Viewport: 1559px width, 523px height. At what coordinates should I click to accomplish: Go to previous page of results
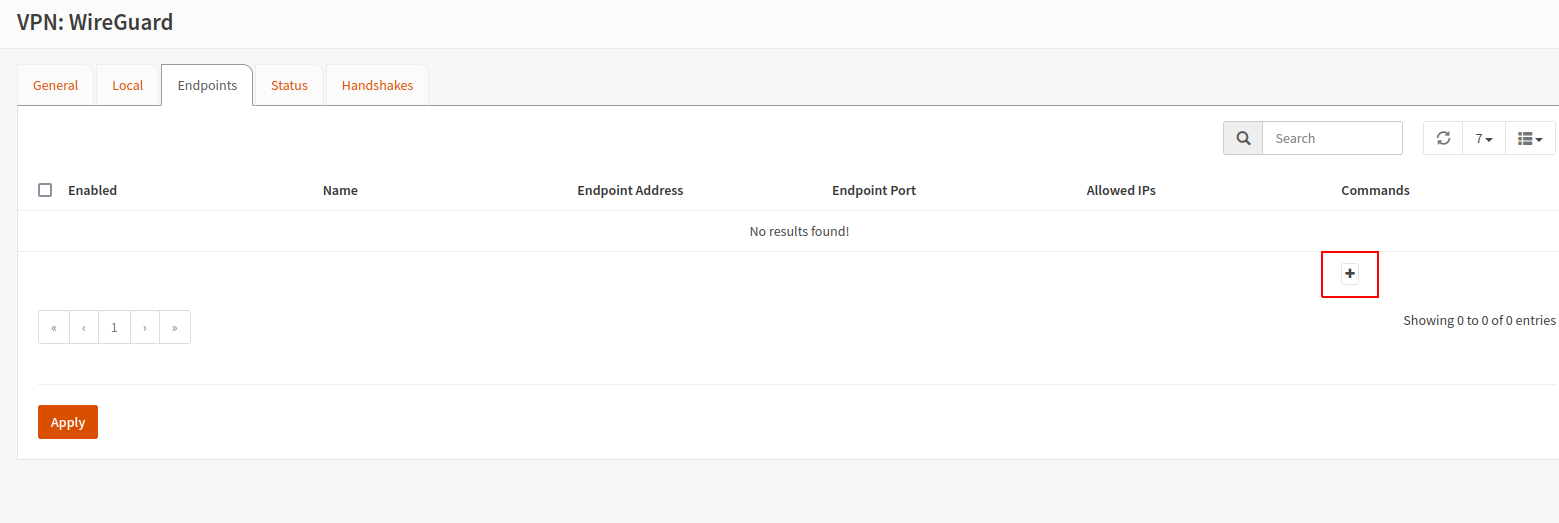point(84,327)
